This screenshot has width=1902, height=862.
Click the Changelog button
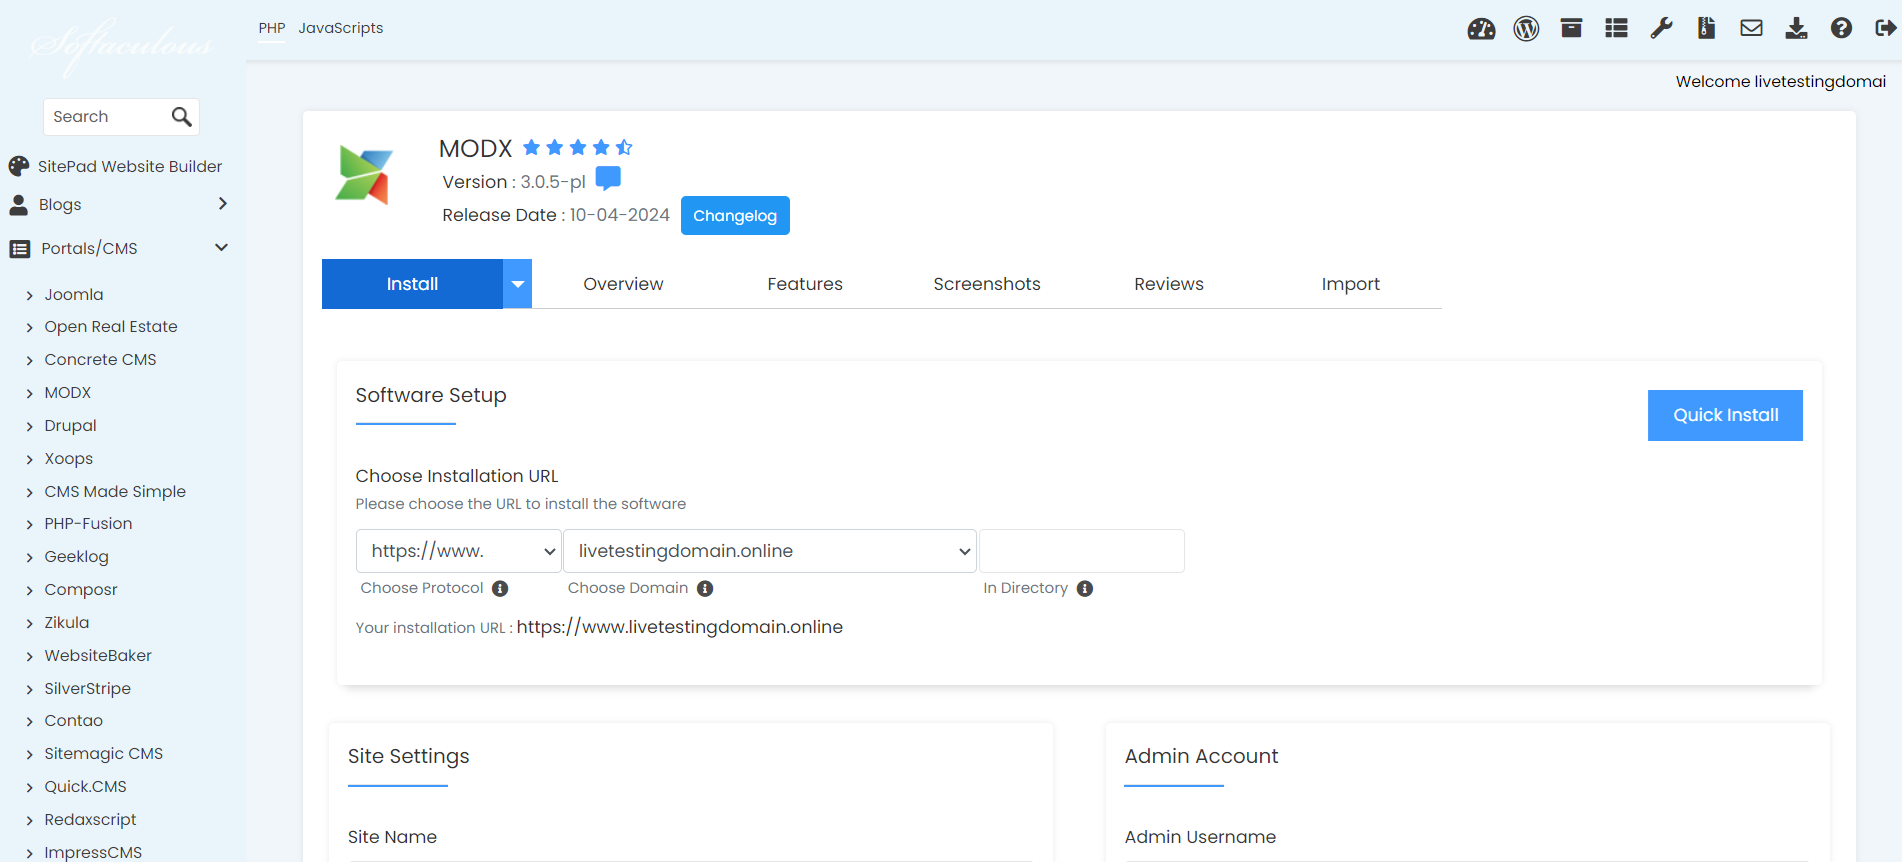(x=735, y=216)
